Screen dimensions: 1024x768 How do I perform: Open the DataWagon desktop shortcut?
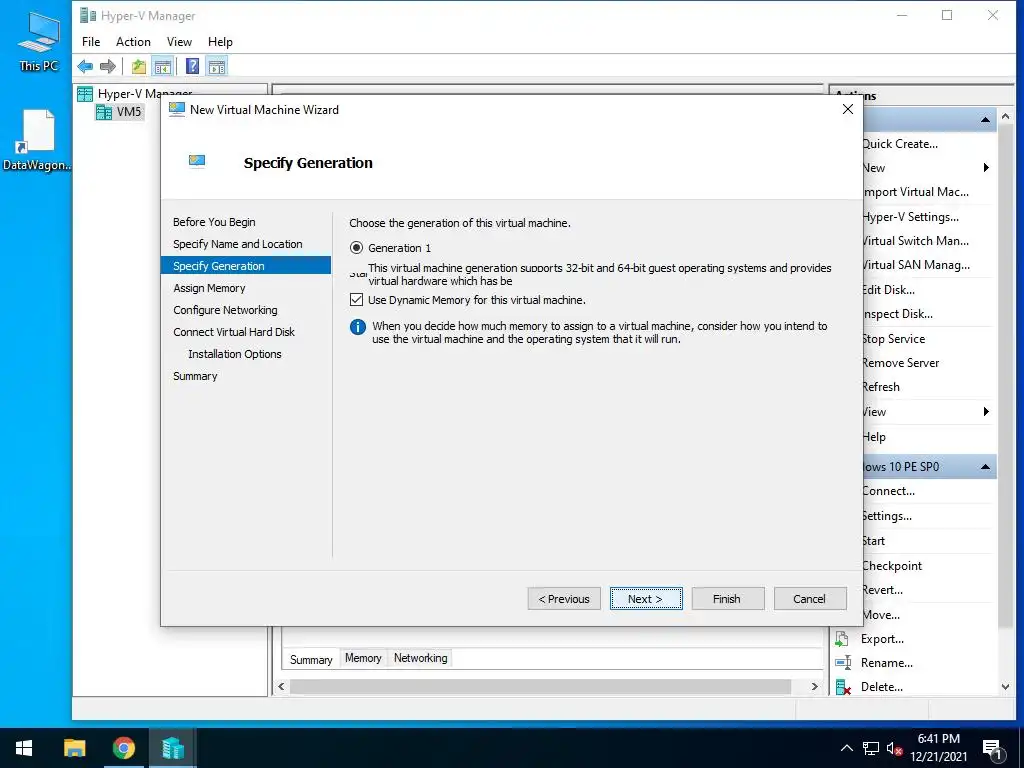[x=37, y=140]
